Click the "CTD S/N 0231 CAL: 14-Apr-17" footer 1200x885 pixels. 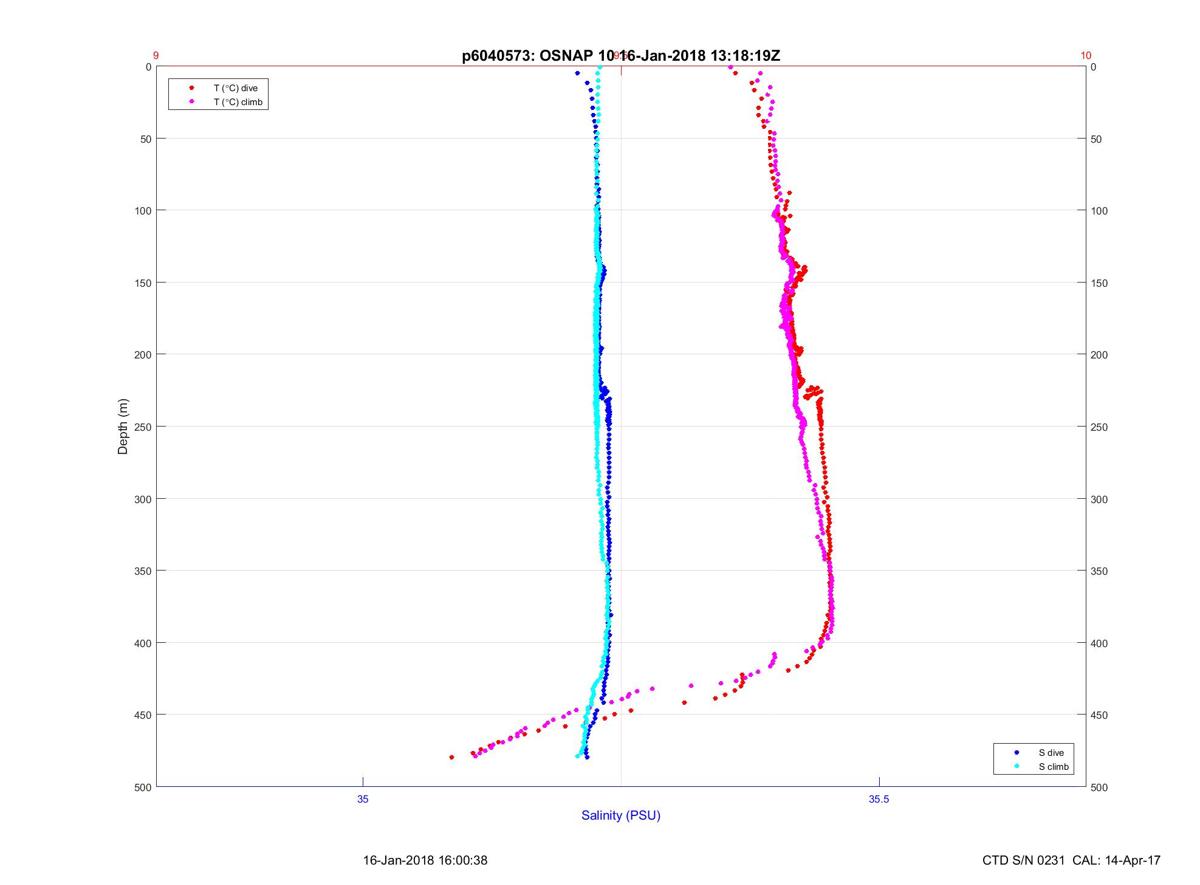(1072, 860)
